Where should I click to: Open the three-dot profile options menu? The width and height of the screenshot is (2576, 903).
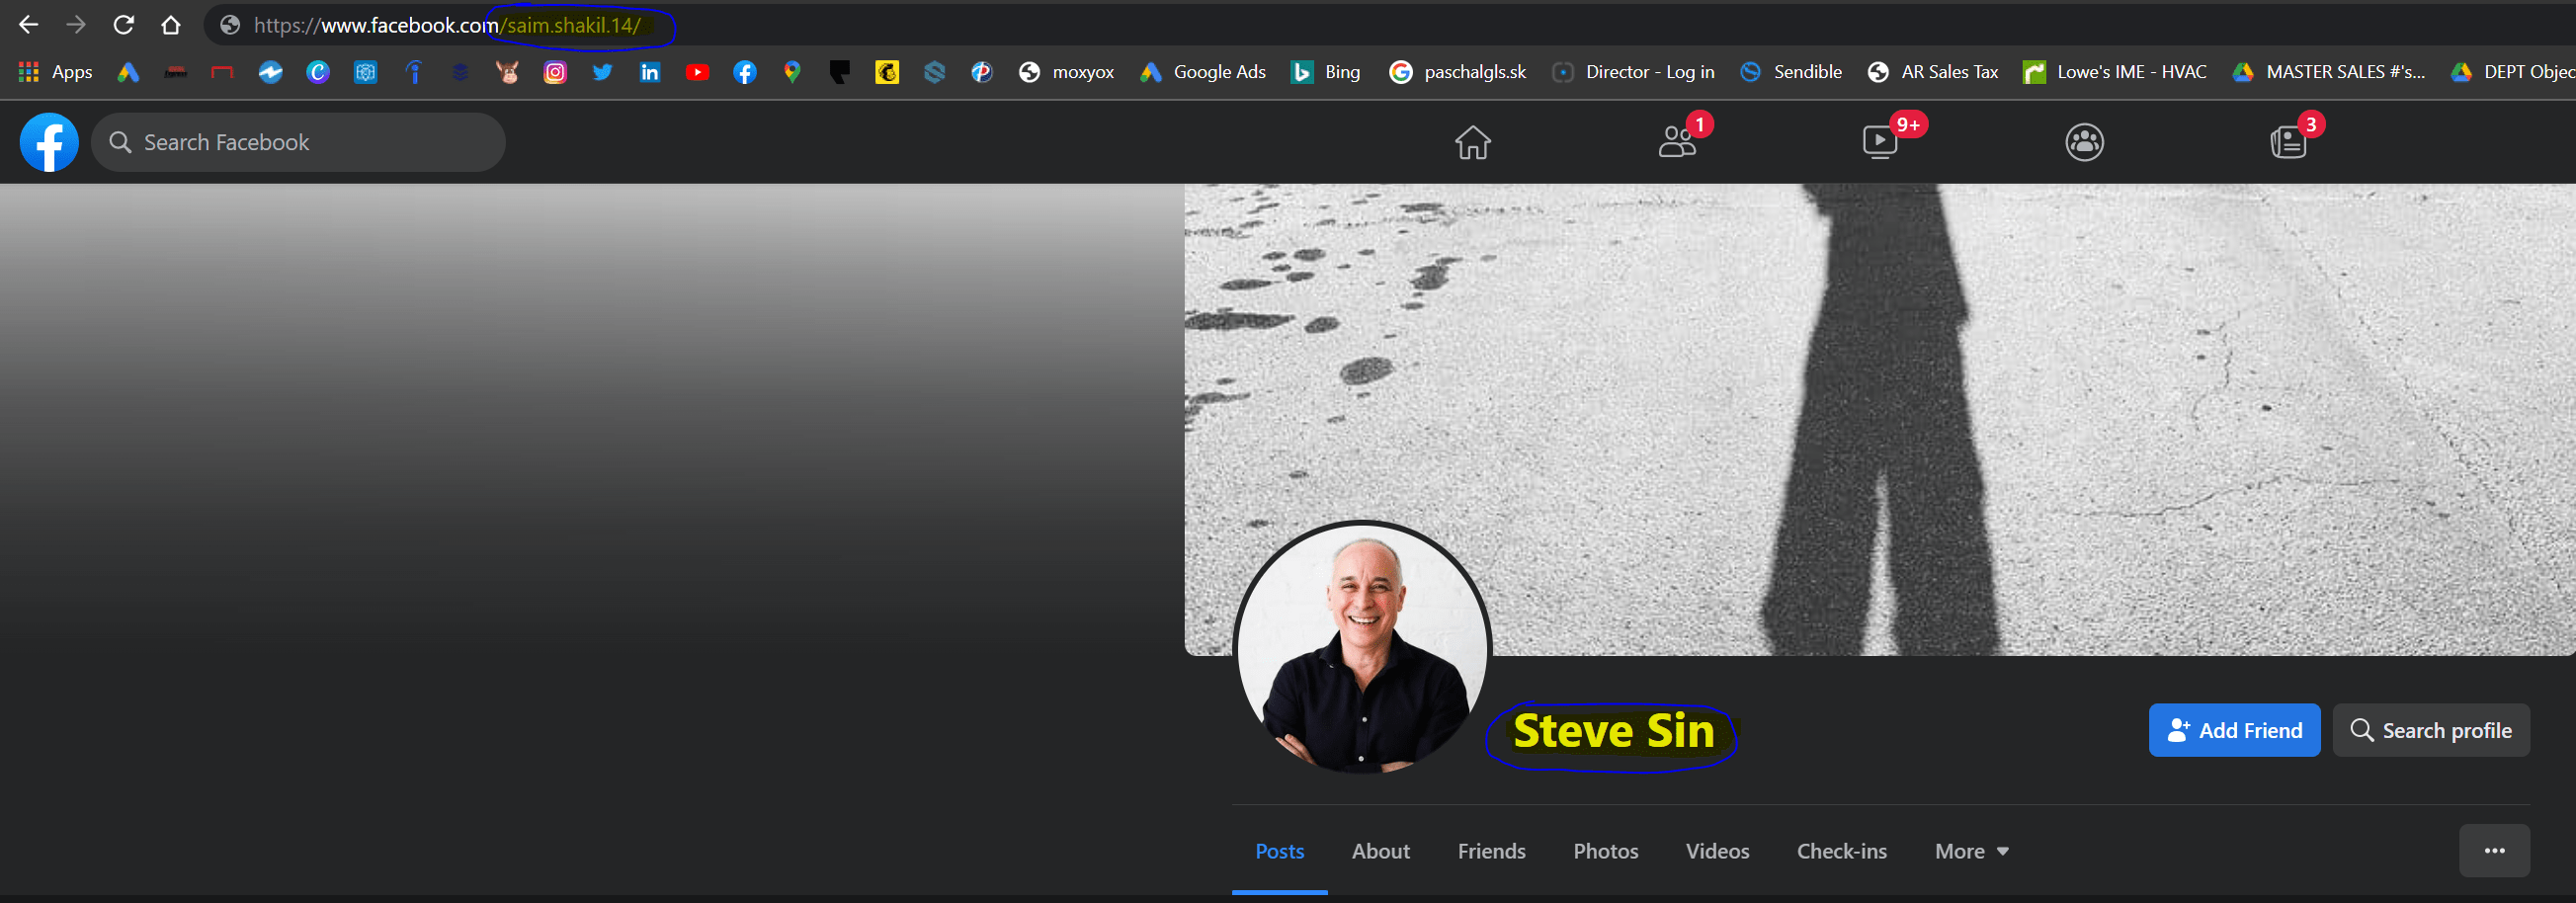2494,851
